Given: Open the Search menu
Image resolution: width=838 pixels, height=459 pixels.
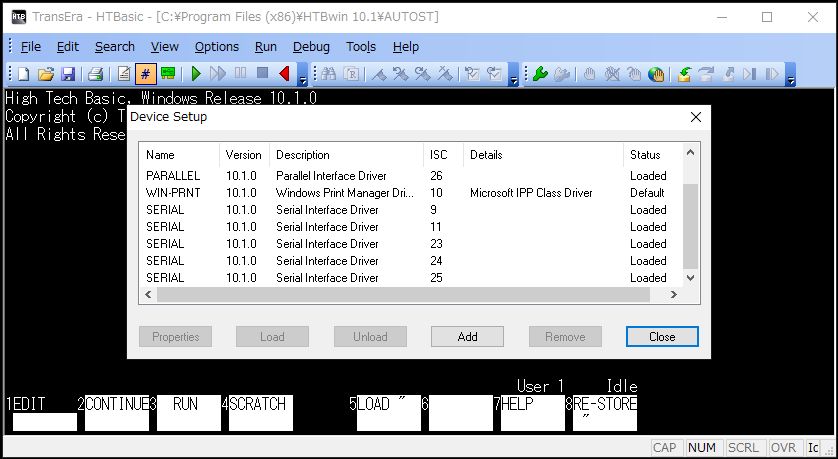Looking at the screenshot, I should [115, 47].
